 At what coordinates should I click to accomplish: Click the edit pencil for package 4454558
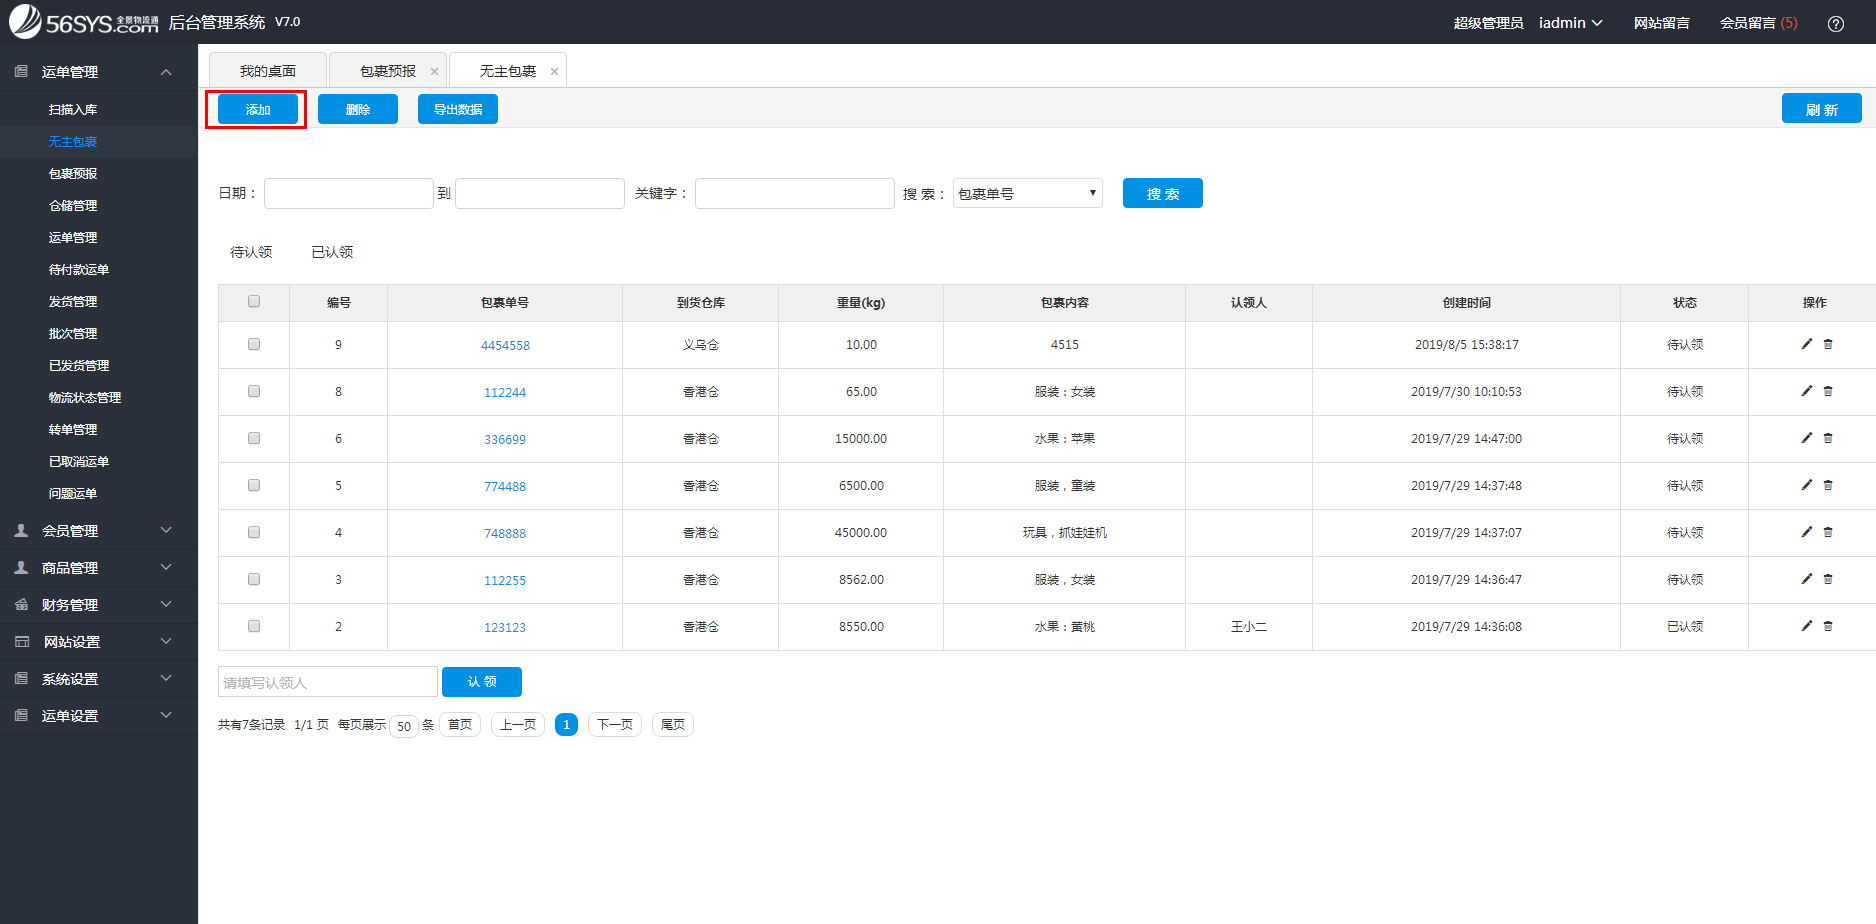tap(1806, 344)
